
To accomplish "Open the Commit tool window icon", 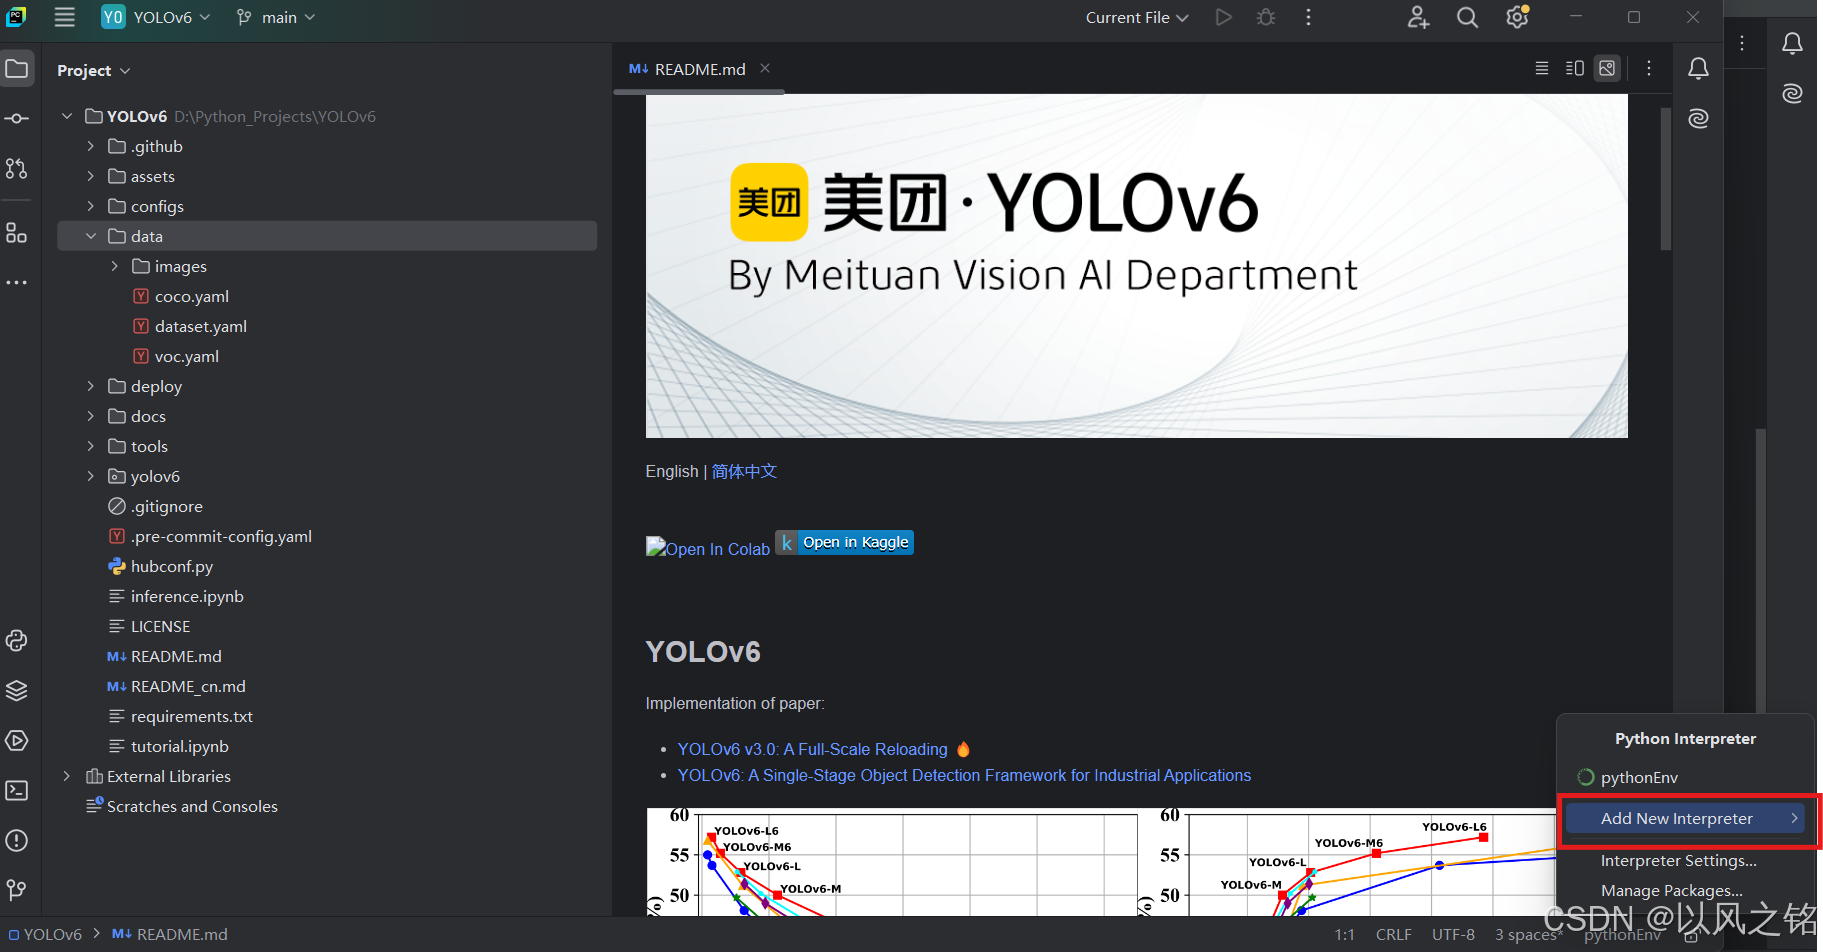I will tap(17, 118).
